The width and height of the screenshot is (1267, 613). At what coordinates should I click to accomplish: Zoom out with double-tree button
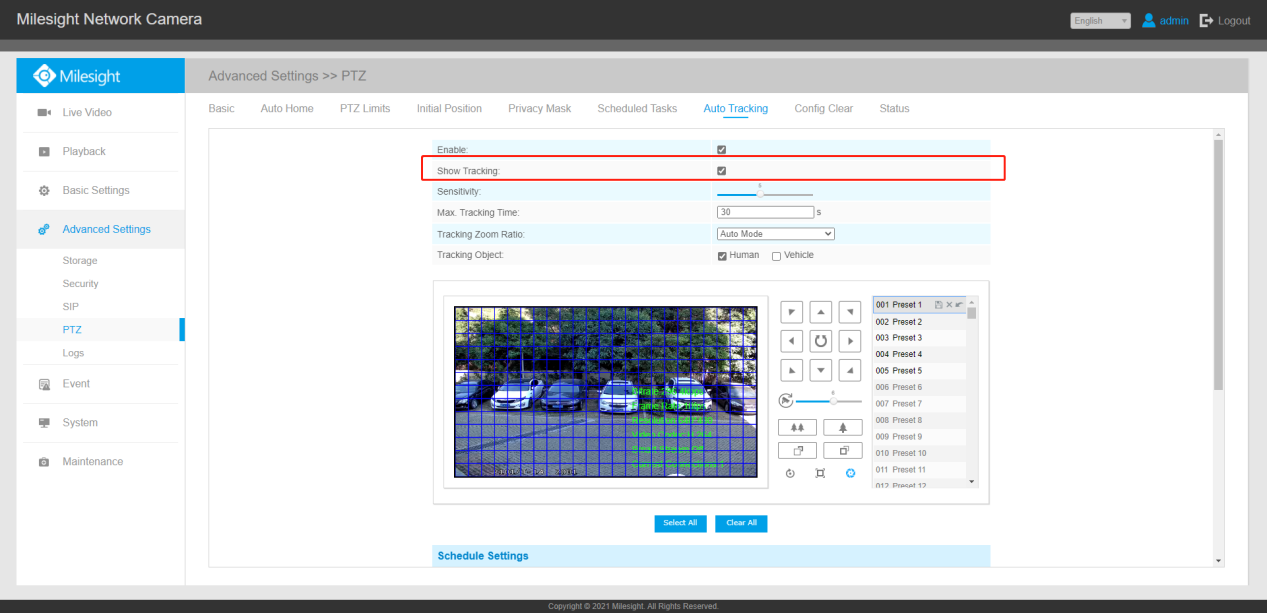pyautogui.click(x=797, y=427)
